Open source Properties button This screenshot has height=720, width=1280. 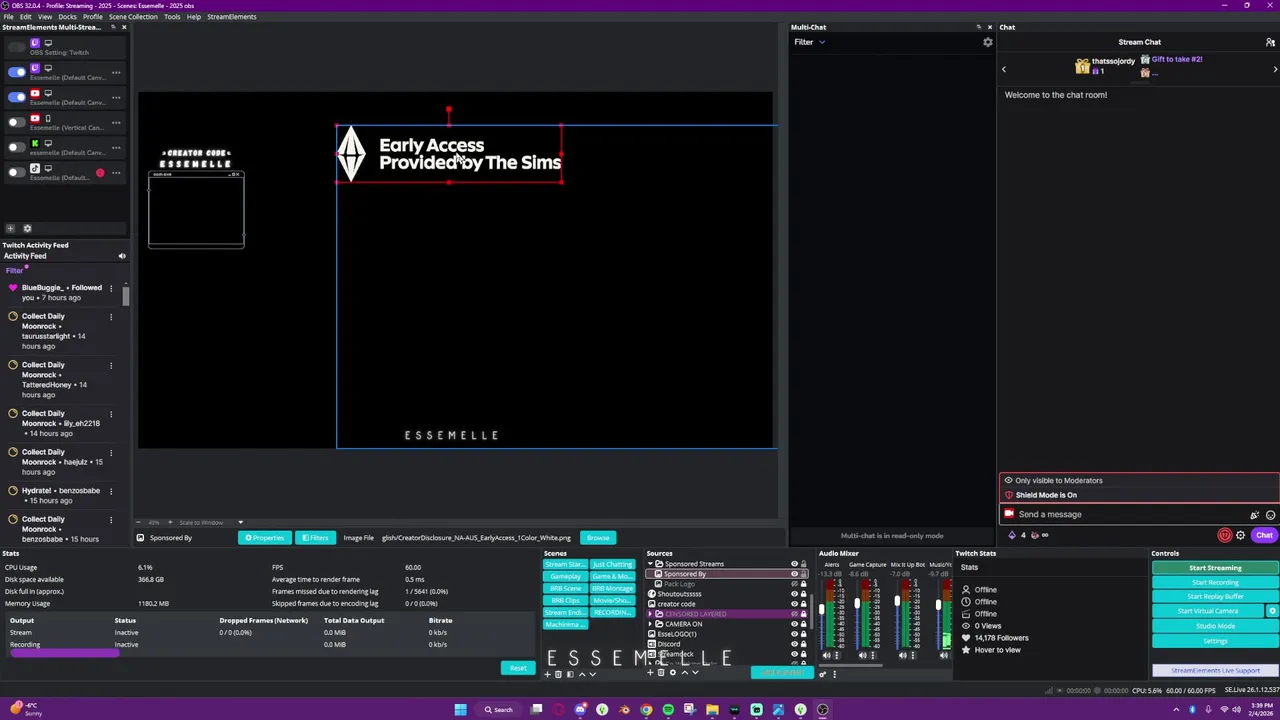click(265, 538)
